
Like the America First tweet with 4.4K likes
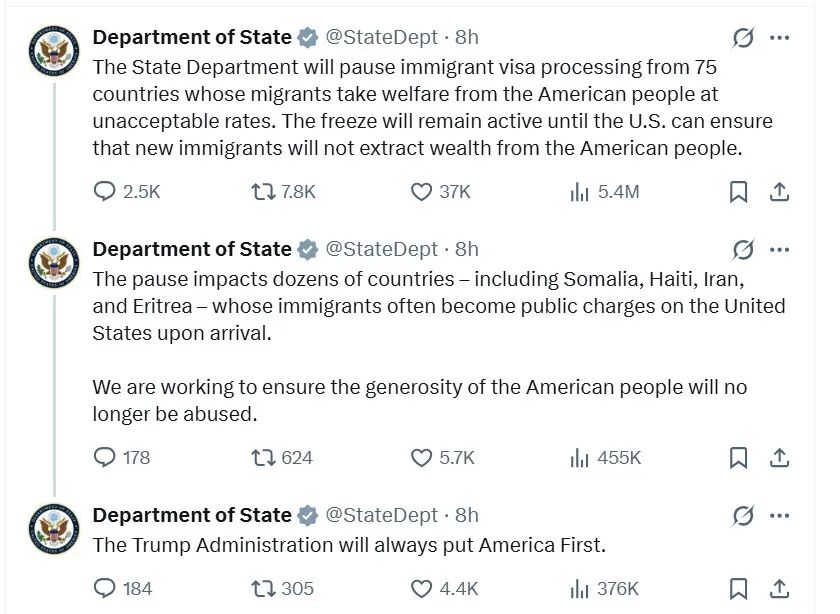[x=422, y=588]
